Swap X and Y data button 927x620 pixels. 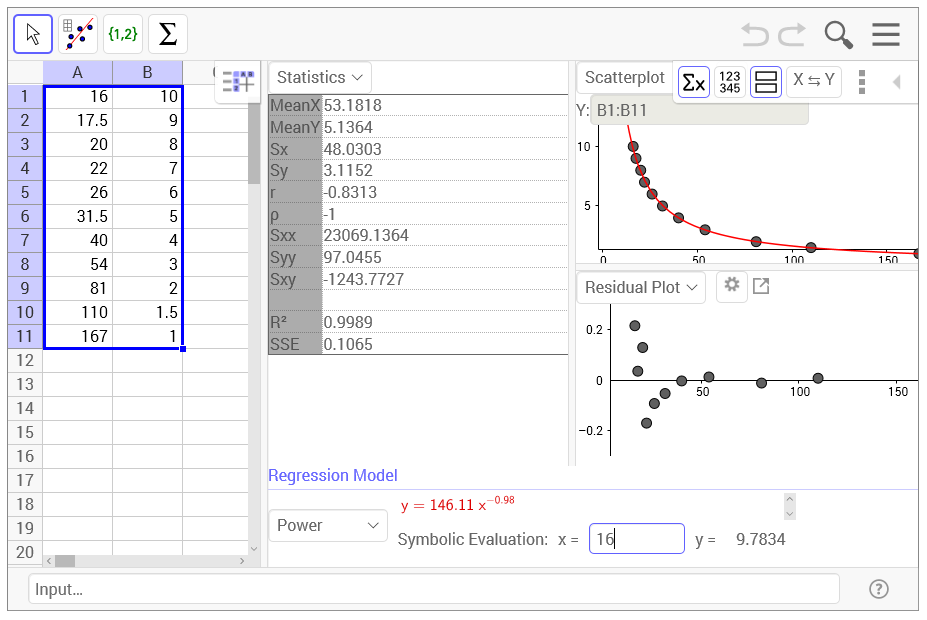[x=813, y=81]
